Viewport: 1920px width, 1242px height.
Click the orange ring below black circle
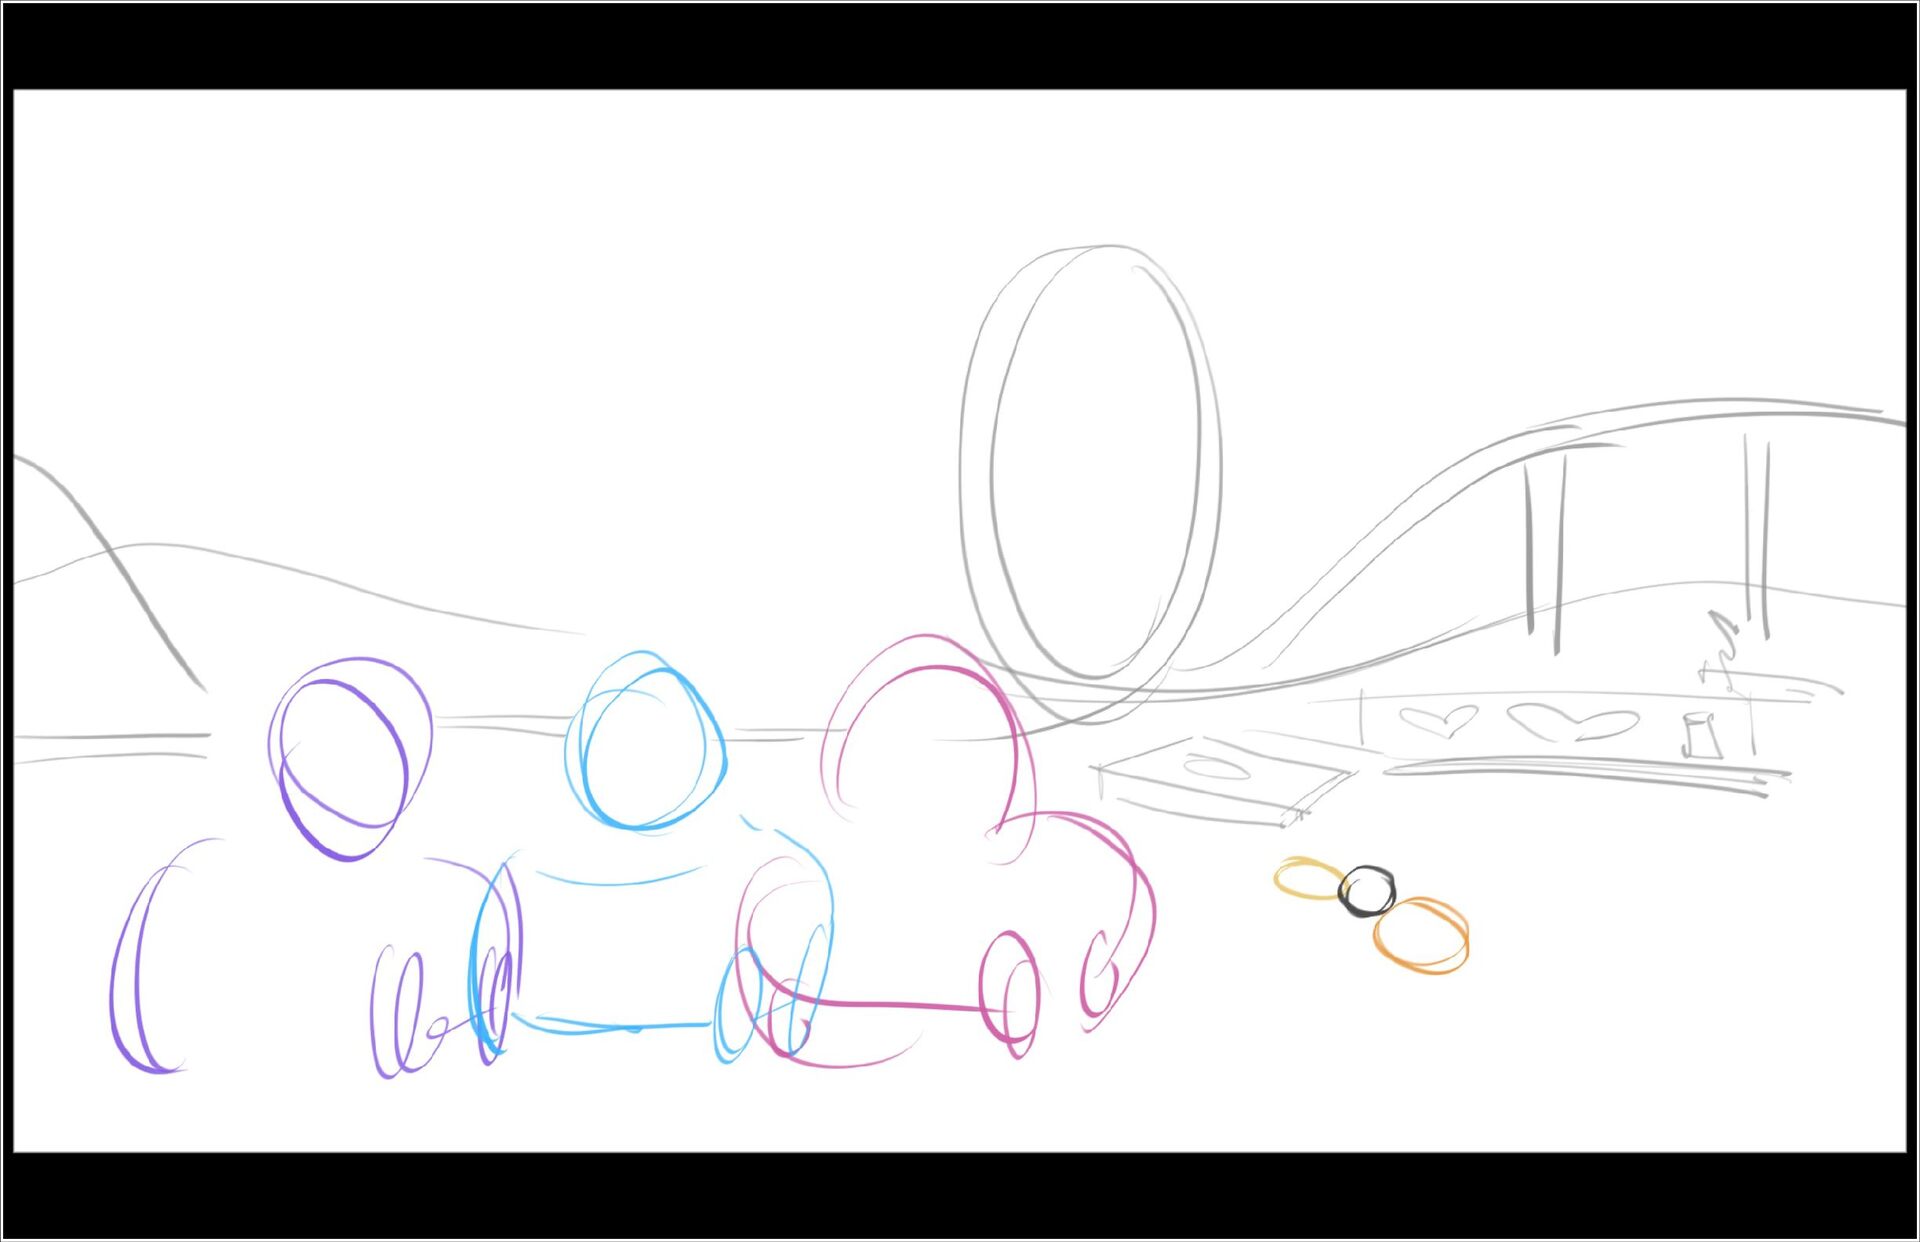(1421, 934)
